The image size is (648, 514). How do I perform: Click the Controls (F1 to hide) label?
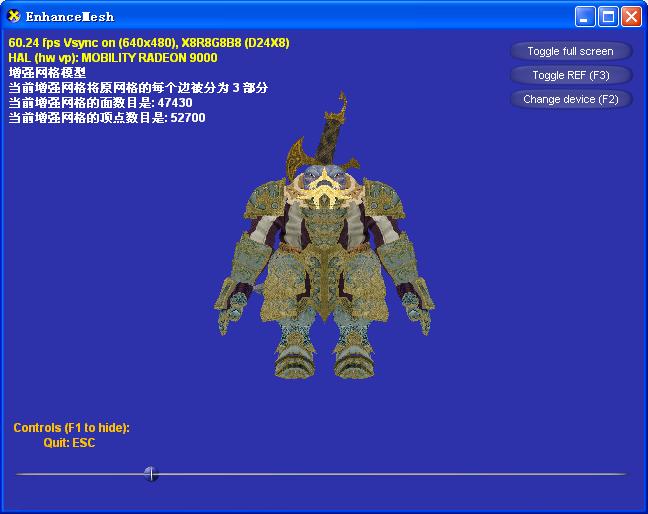coord(71,428)
